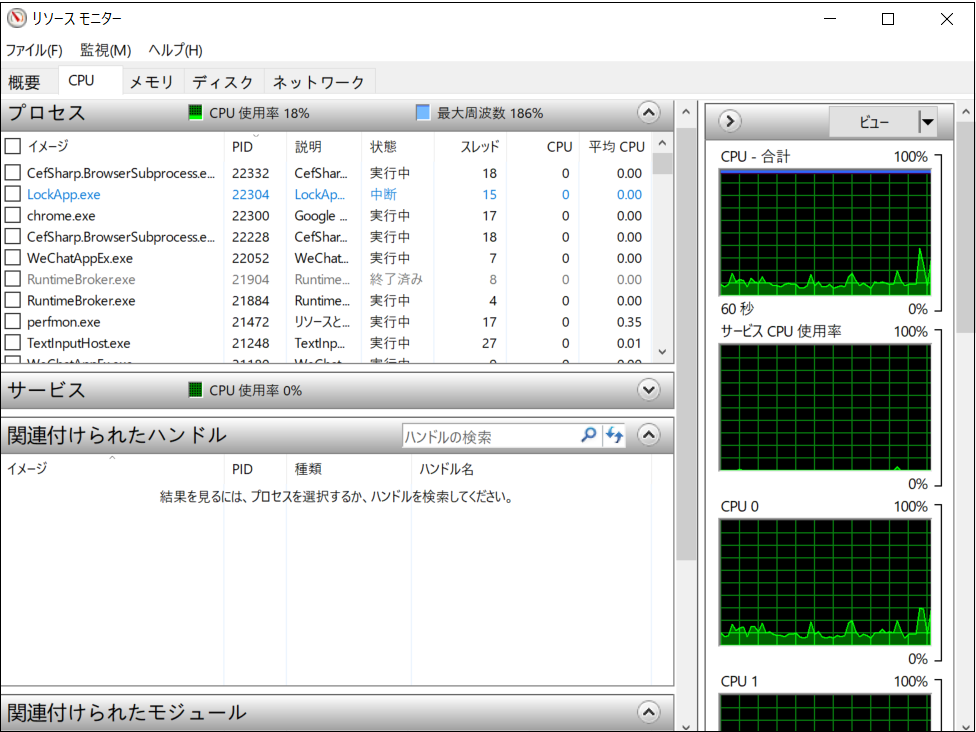Click the ハンドルの検索 input field

tap(490, 436)
